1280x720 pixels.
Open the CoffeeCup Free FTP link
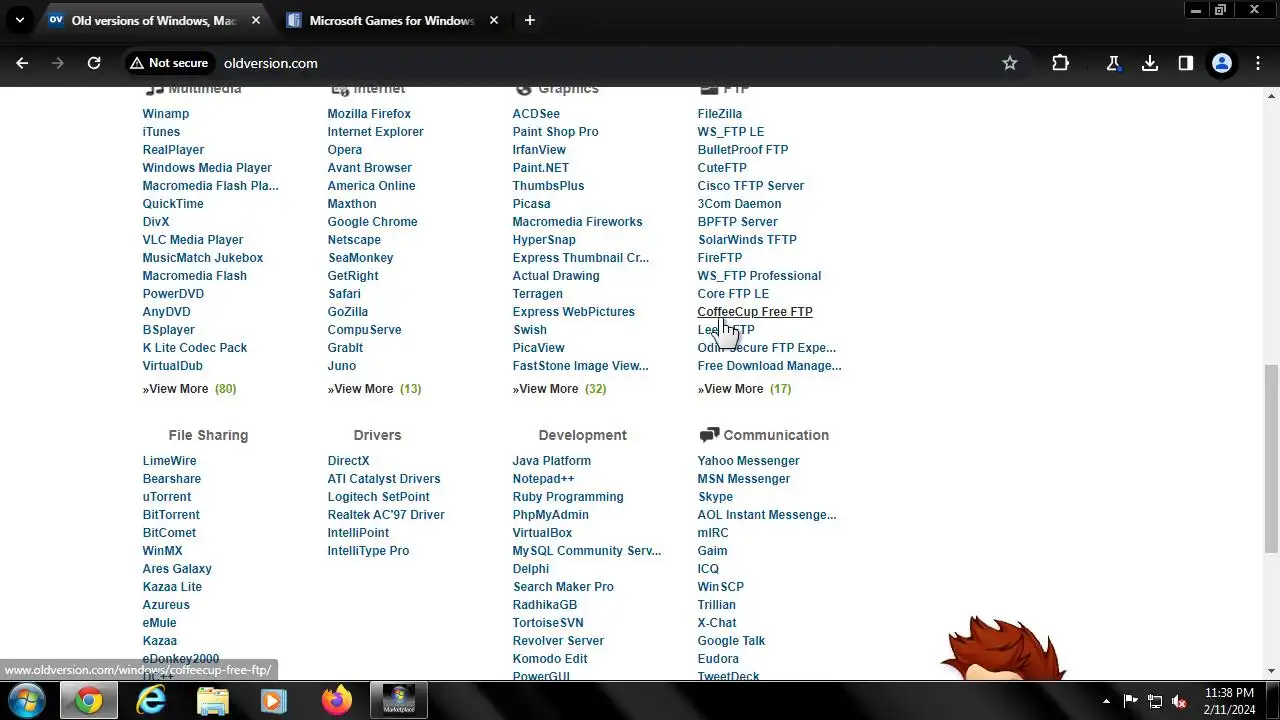click(755, 312)
